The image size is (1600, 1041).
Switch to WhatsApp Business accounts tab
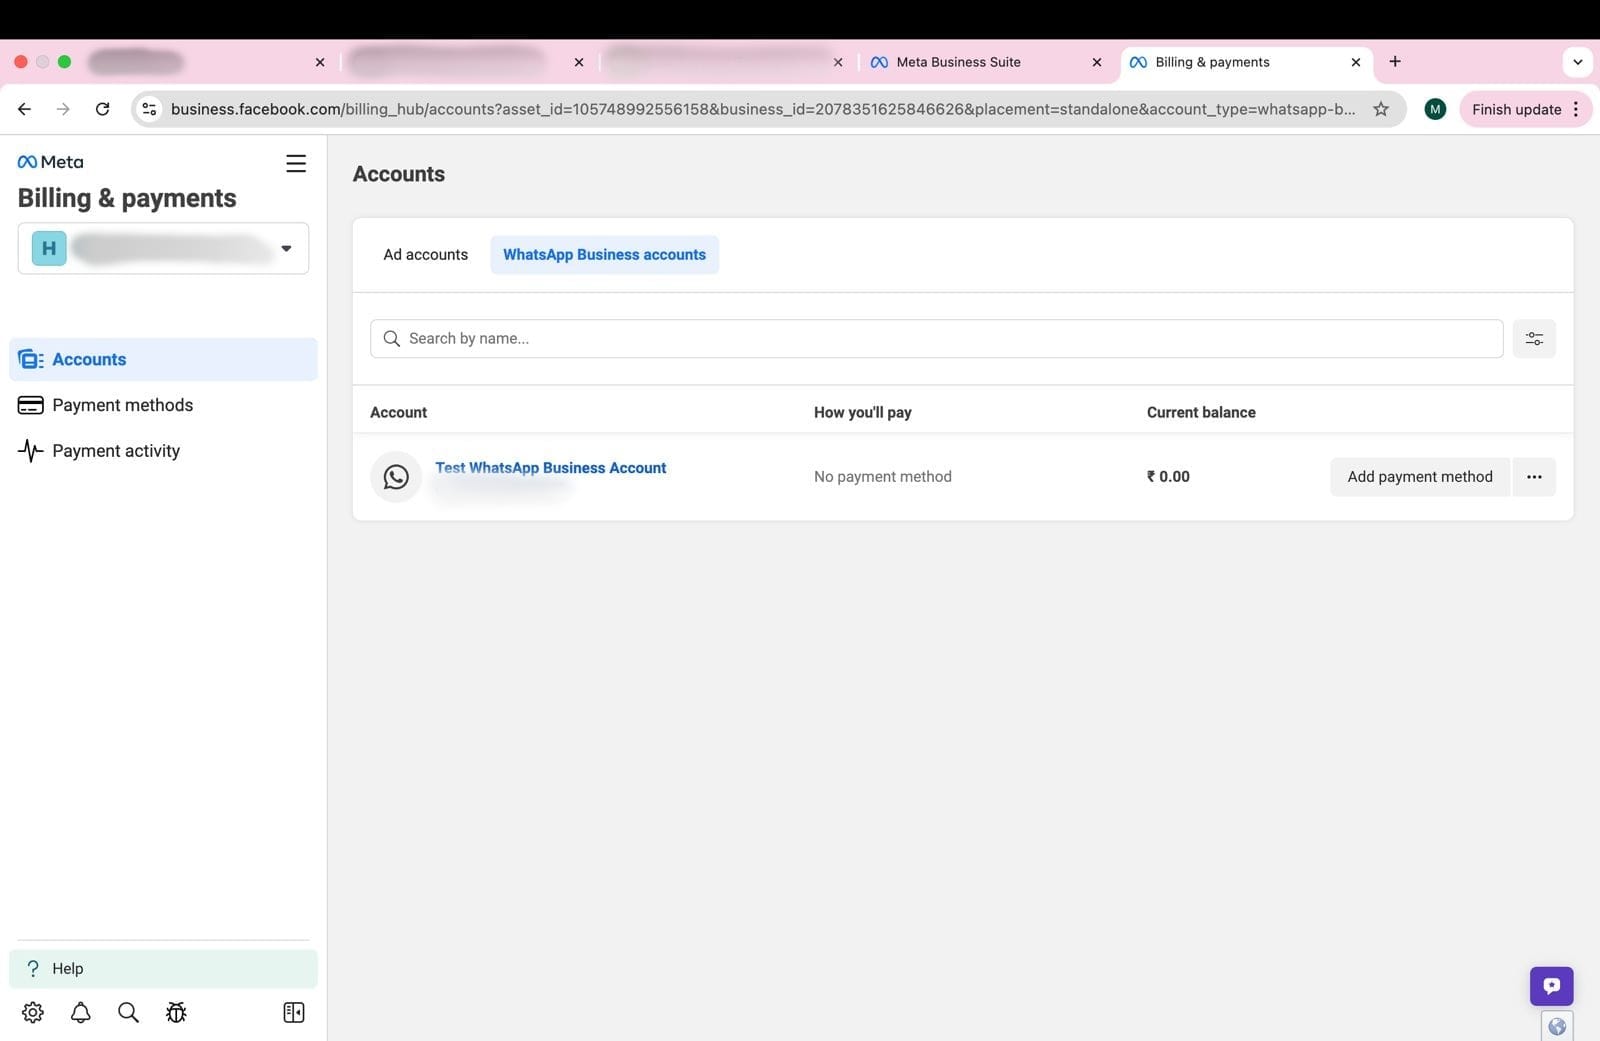click(x=604, y=254)
